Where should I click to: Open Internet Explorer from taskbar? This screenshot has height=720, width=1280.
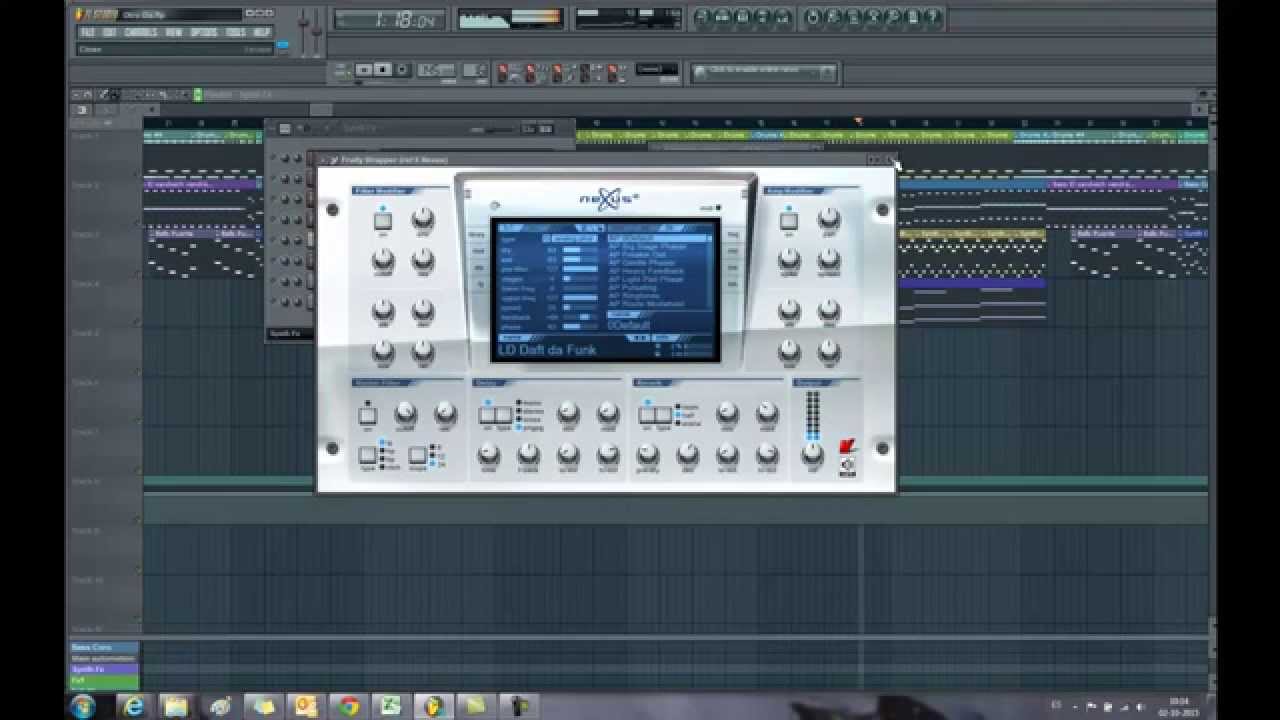[132, 706]
